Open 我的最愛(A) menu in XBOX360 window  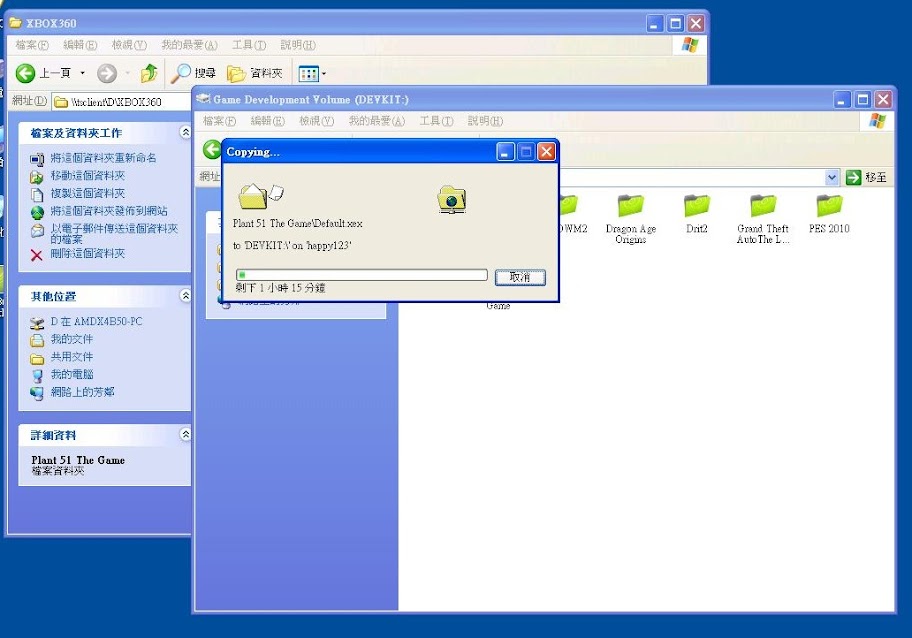click(189, 45)
